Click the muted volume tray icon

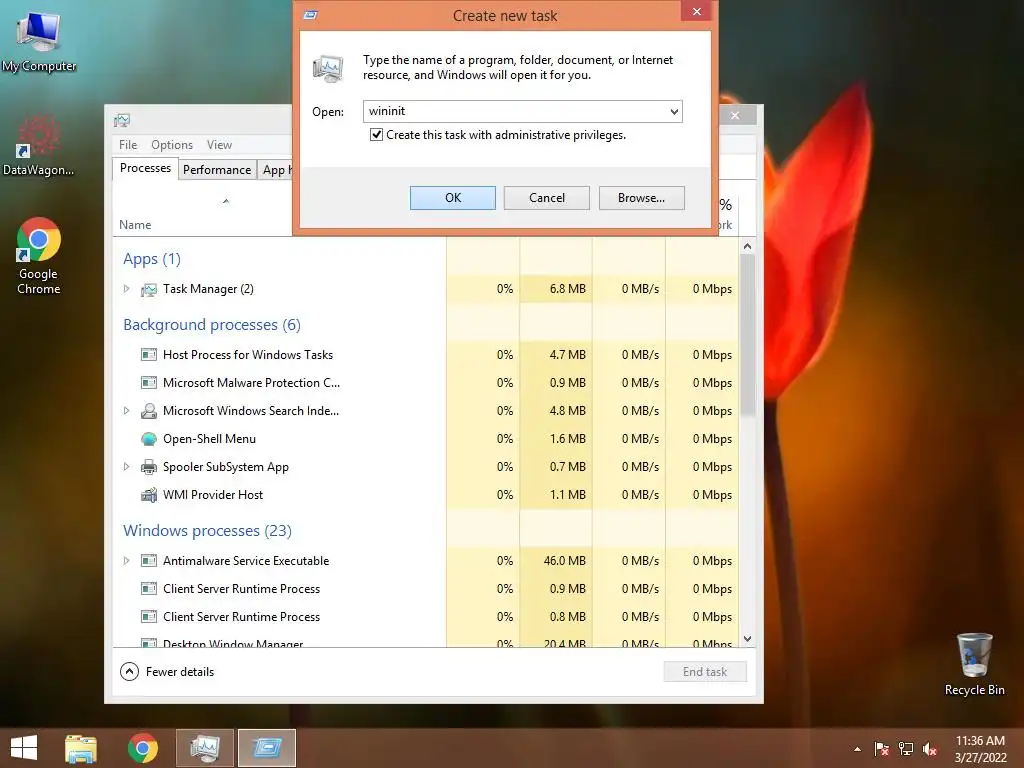pyautogui.click(x=930, y=748)
